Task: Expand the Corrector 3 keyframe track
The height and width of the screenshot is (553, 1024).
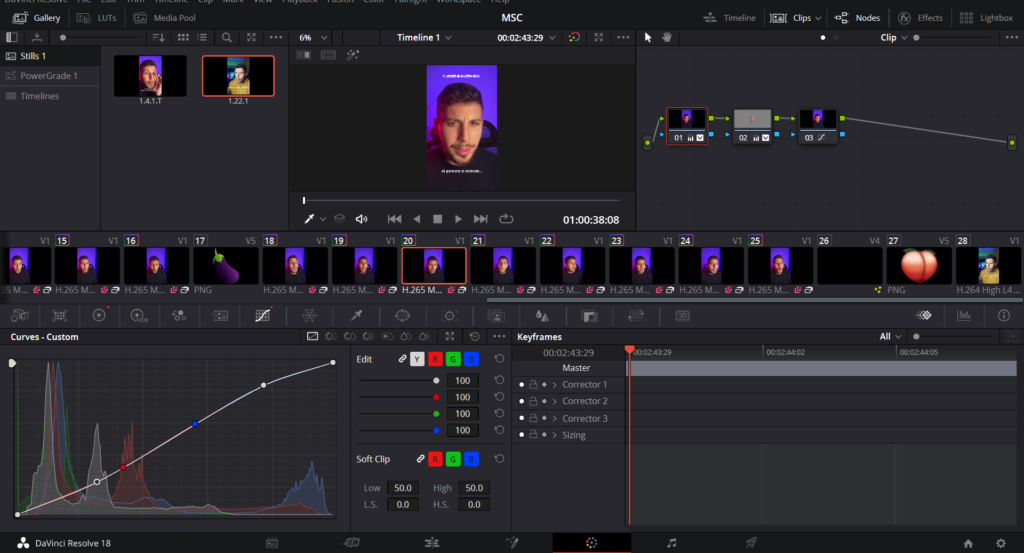Action: [554, 419]
